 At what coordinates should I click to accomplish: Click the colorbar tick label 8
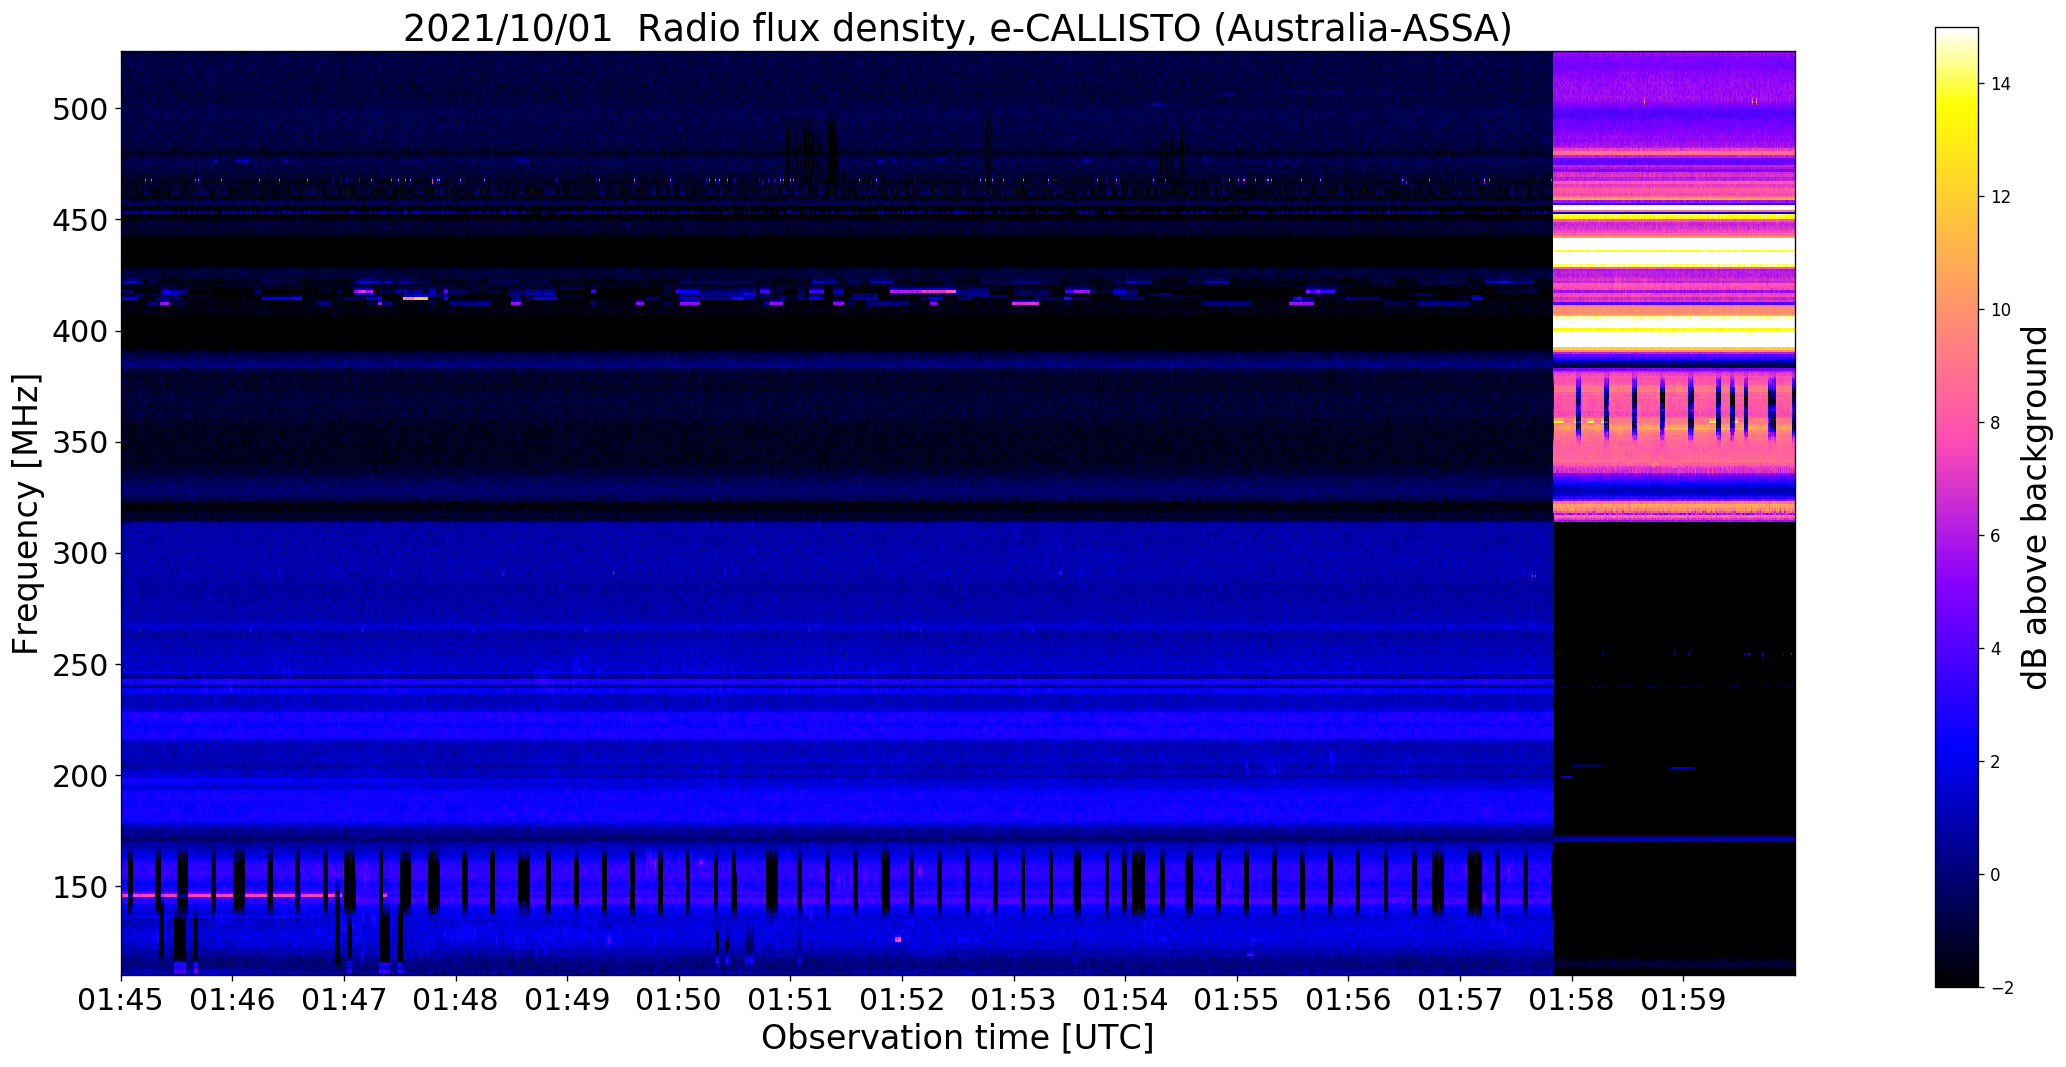[x=1996, y=423]
